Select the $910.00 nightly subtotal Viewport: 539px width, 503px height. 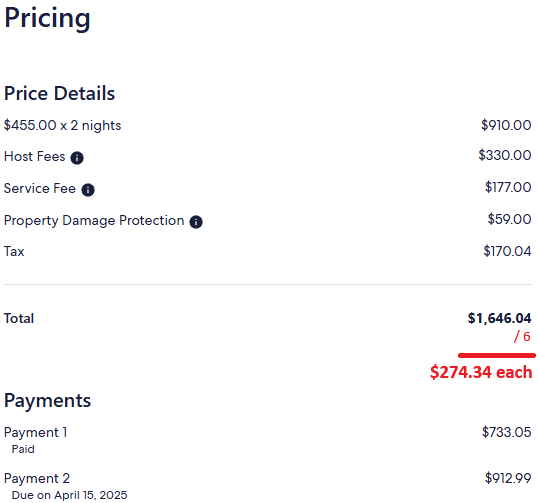[506, 125]
